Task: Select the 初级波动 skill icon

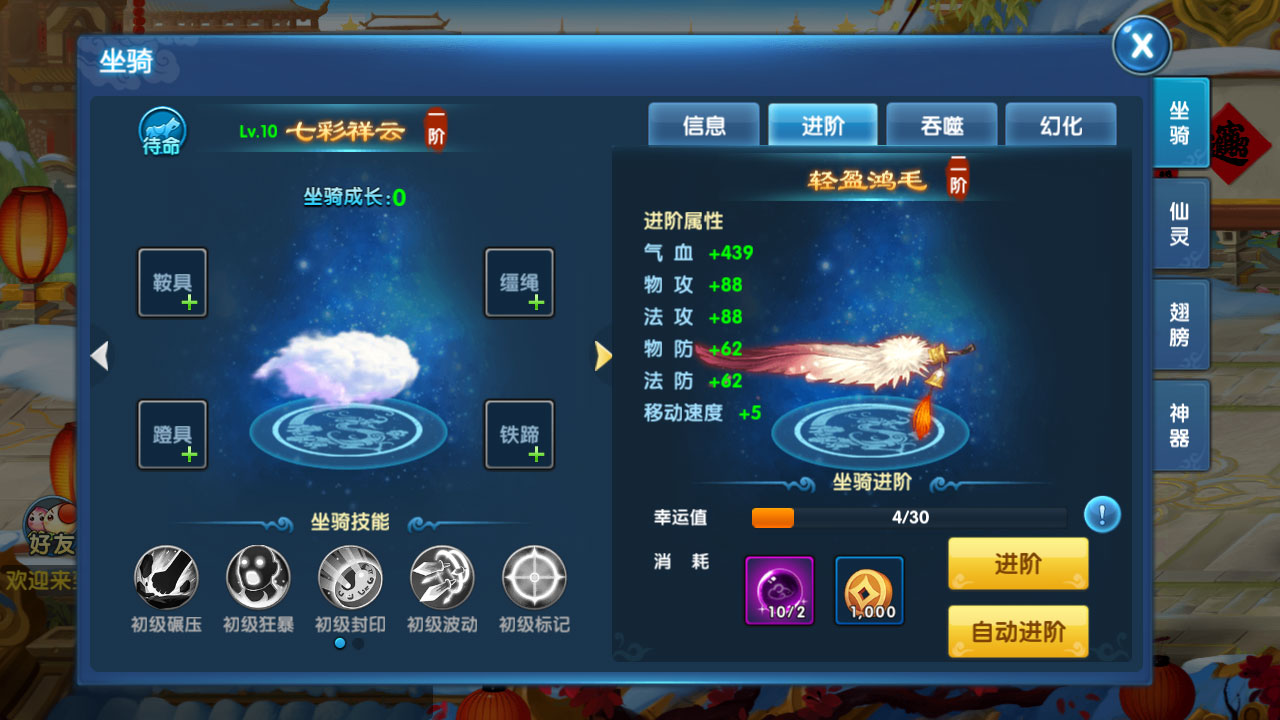Action: point(442,578)
